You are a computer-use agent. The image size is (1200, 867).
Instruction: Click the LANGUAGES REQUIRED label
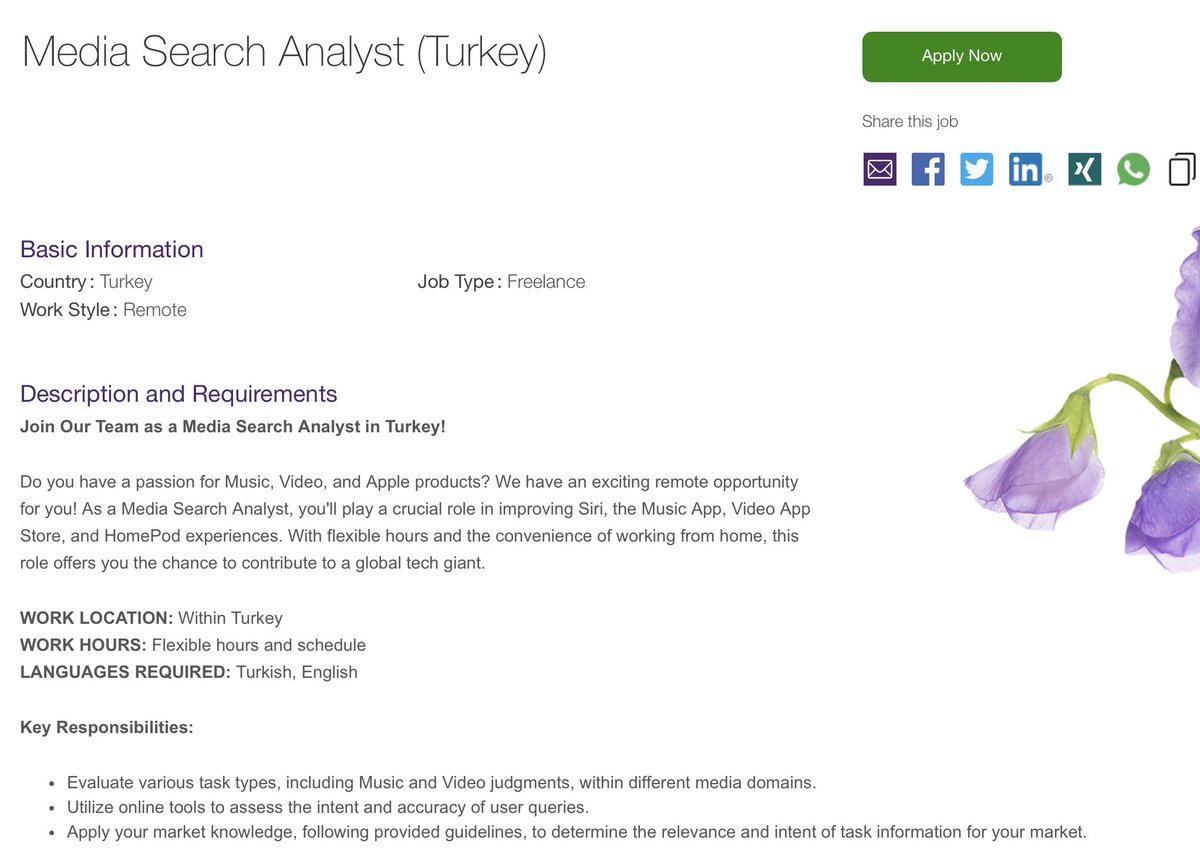[126, 672]
